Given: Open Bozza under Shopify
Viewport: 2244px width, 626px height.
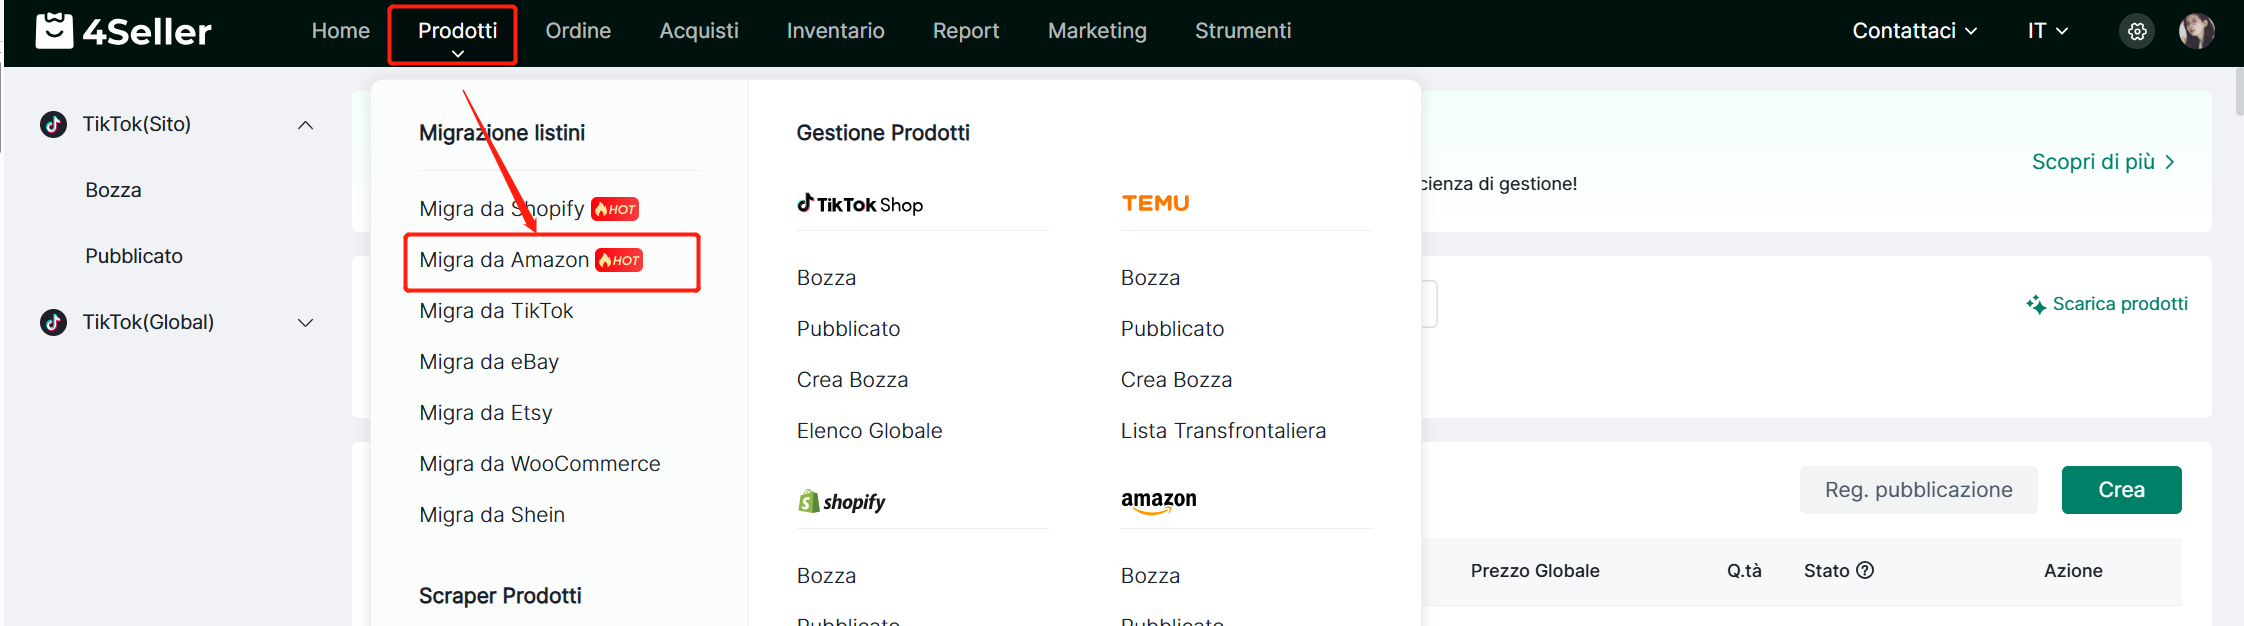Looking at the screenshot, I should coord(827,576).
